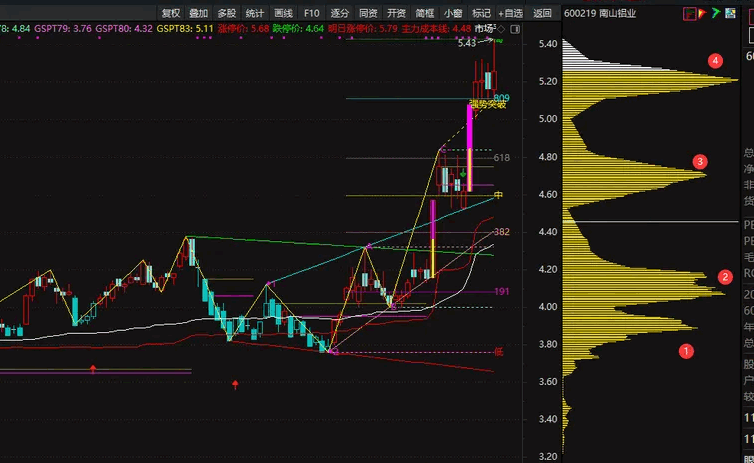Viewport: 754px width, 463px height.
Task: Click the 明日涨停价: 5.79 indicator value
Action: coord(363,29)
